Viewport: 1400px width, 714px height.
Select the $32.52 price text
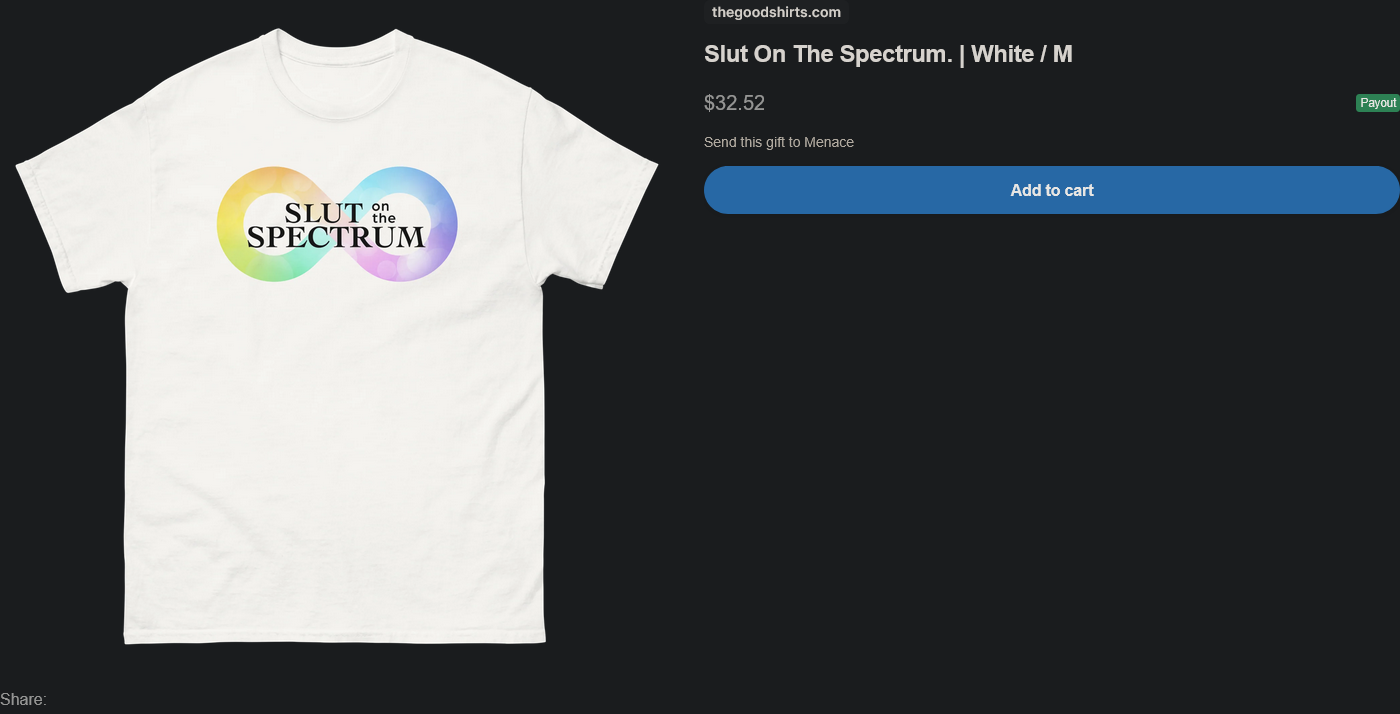tap(734, 103)
